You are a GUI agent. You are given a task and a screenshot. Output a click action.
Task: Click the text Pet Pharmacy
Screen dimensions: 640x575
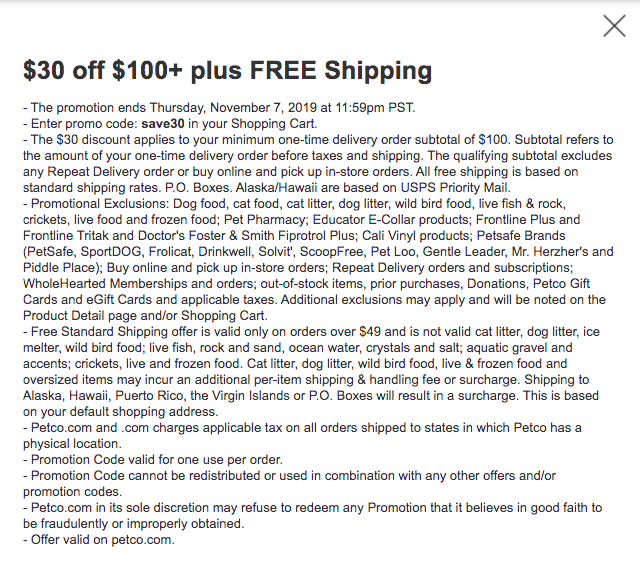264,220
